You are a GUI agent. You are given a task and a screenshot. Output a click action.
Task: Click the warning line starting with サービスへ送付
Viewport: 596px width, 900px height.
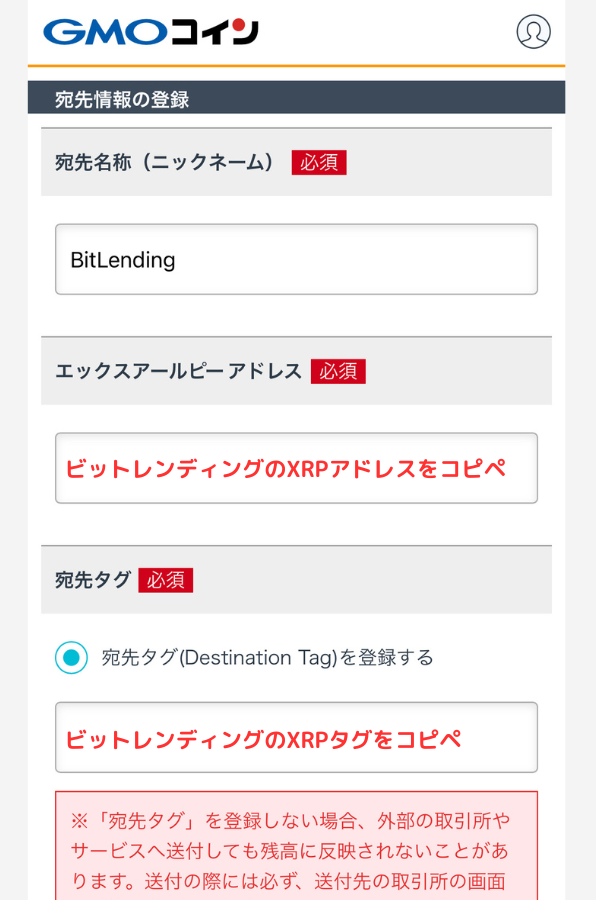click(x=290, y=851)
